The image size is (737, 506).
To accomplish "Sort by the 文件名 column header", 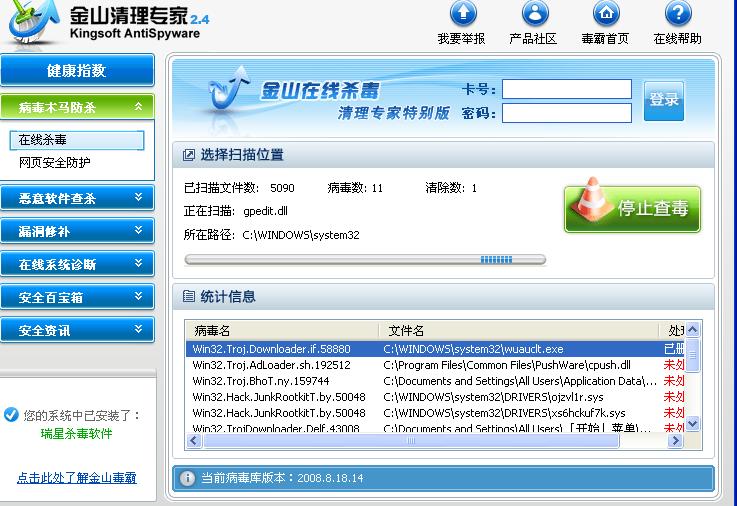I will 519,331.
